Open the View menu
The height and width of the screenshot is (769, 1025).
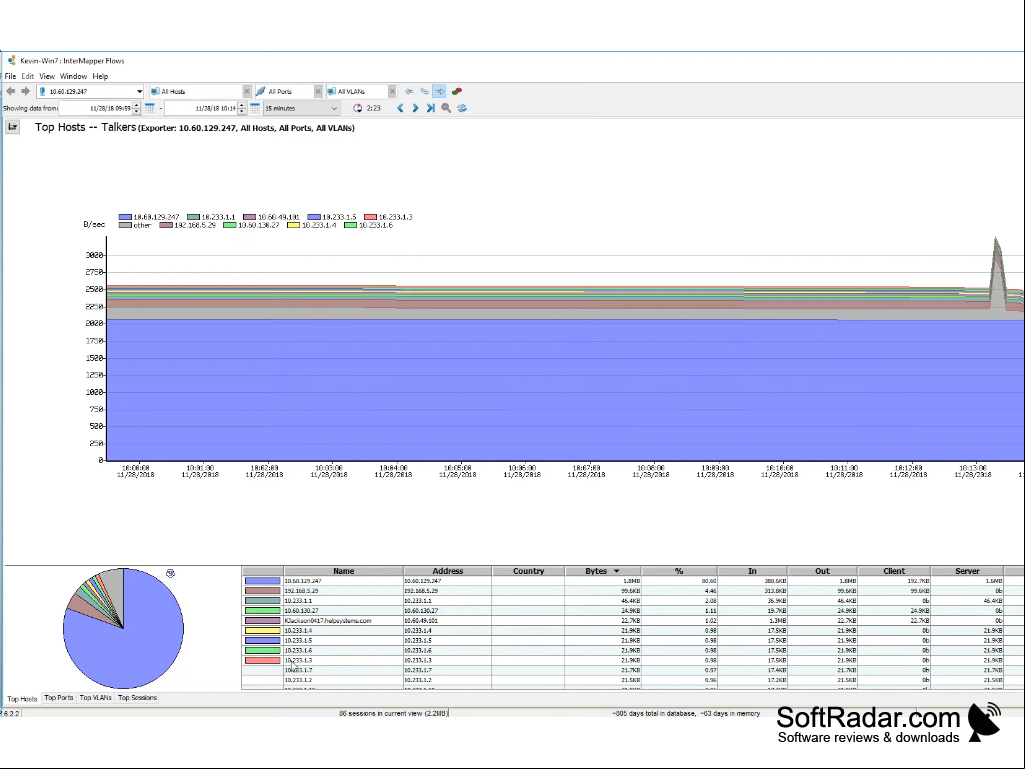tap(47, 77)
